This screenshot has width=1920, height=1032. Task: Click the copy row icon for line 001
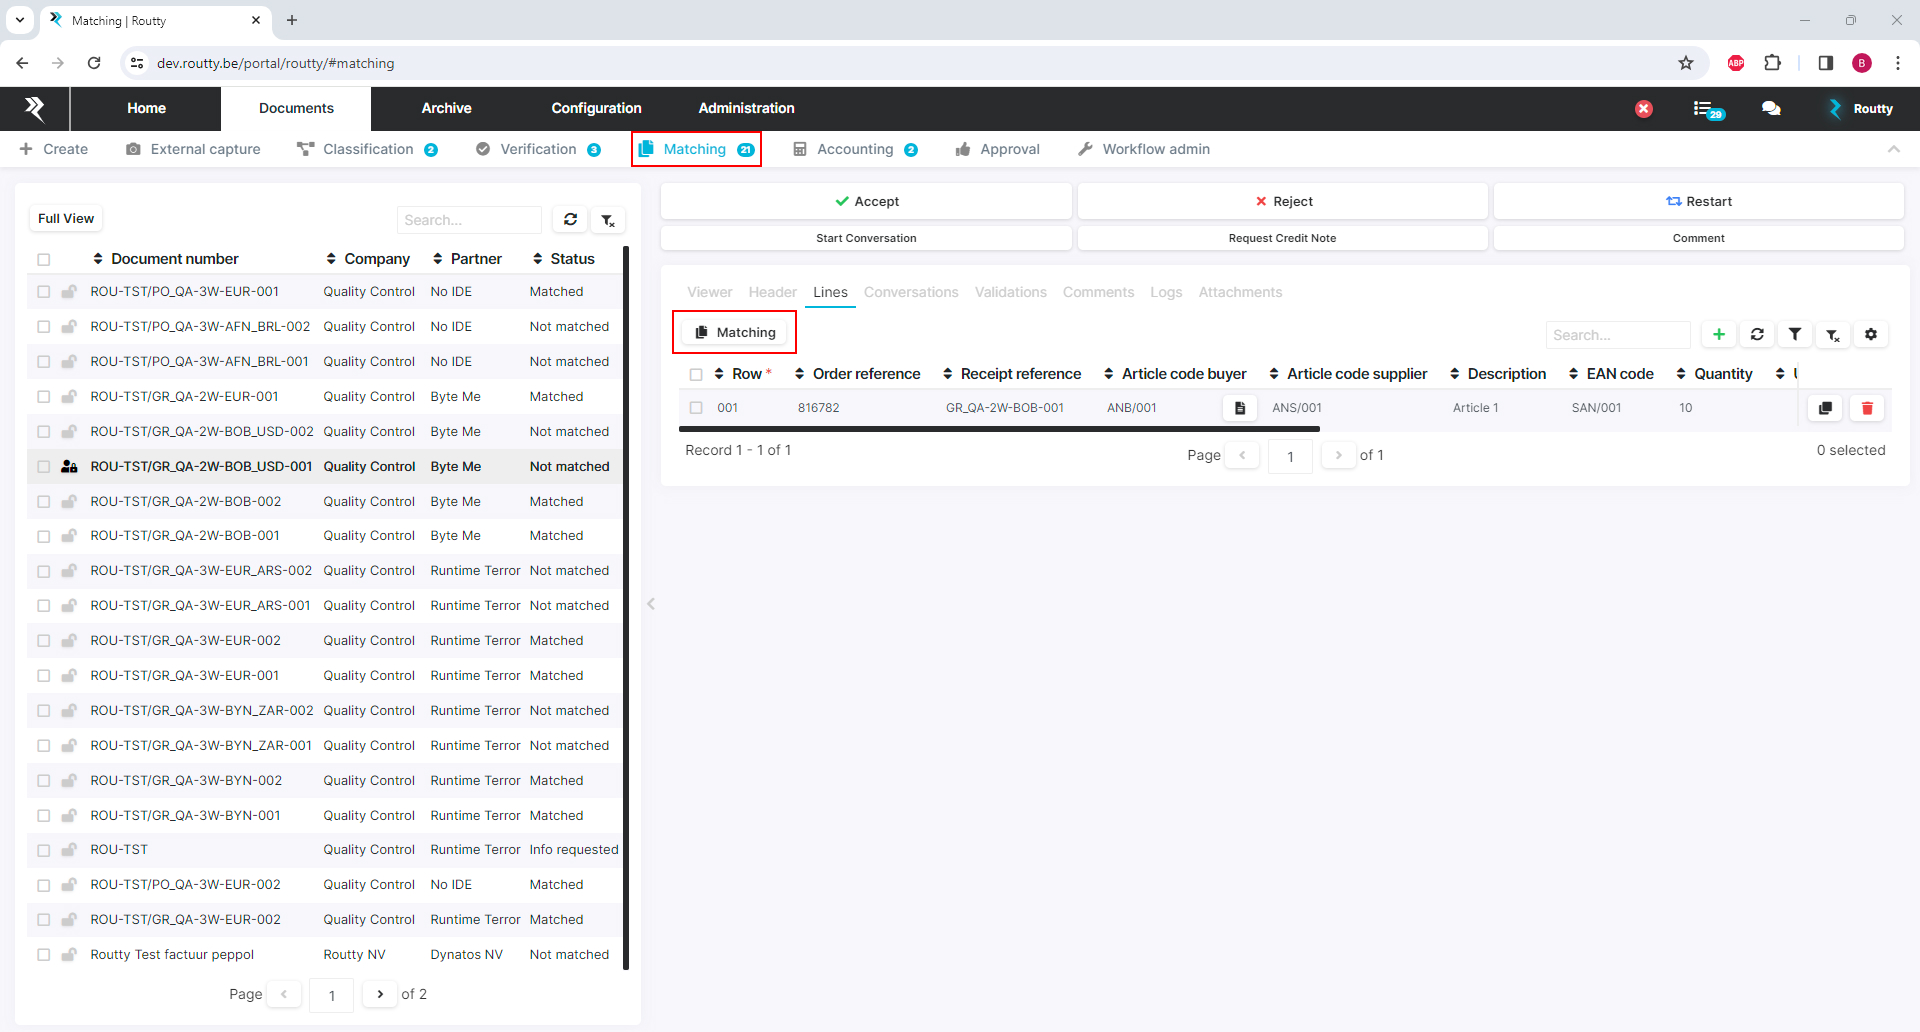tap(1825, 408)
